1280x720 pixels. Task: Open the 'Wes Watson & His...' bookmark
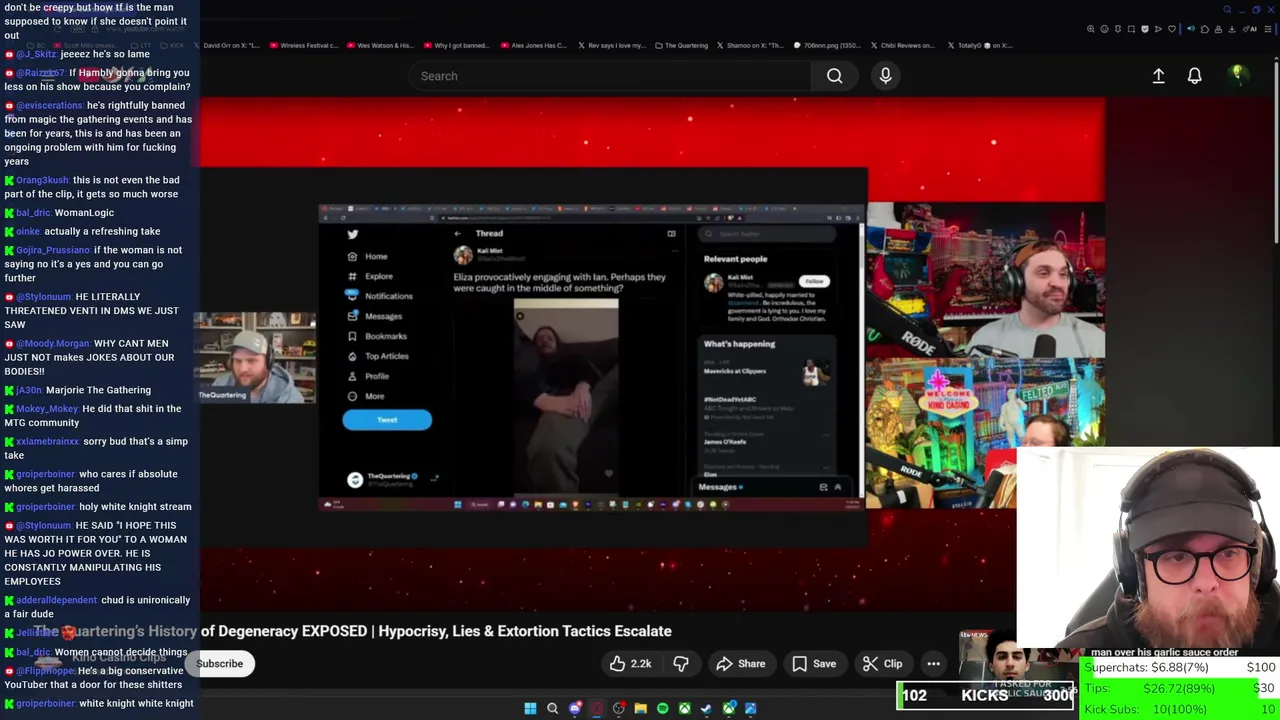379,45
